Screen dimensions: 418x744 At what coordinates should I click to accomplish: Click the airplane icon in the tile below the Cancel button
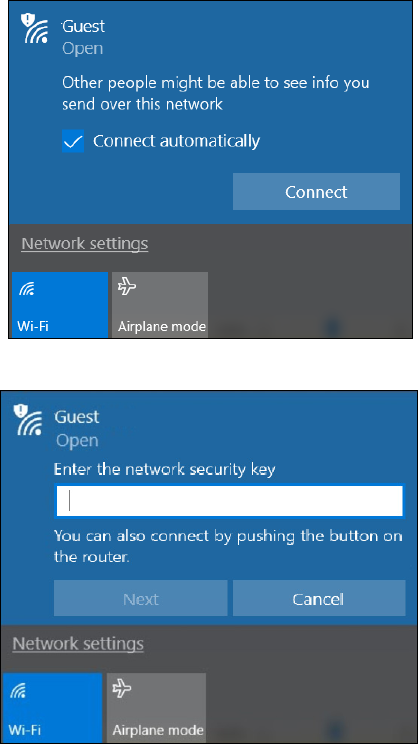coord(121,688)
